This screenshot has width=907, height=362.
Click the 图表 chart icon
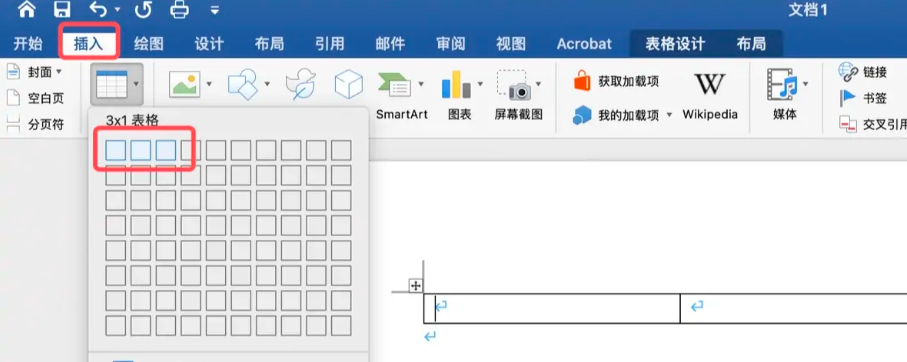coord(456,84)
